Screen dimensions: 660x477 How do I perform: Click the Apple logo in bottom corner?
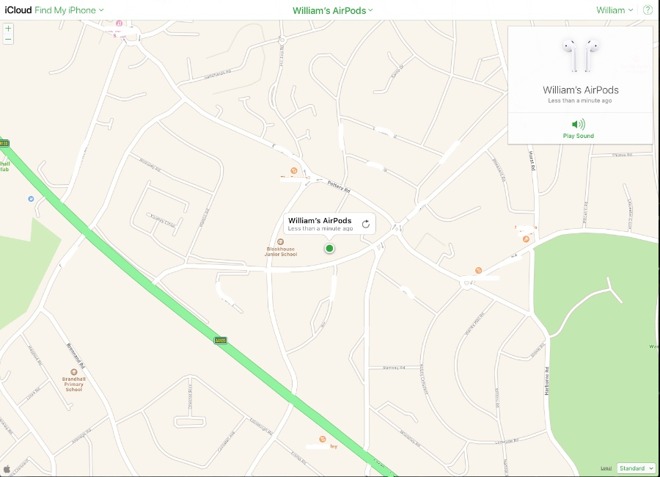(7, 469)
